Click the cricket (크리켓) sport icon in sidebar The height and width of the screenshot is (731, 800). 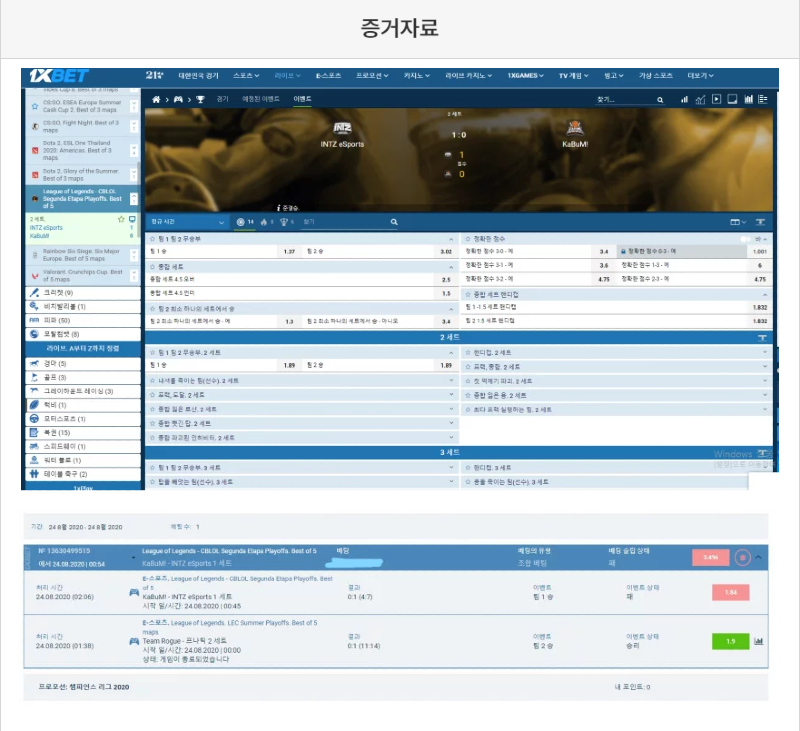35,292
